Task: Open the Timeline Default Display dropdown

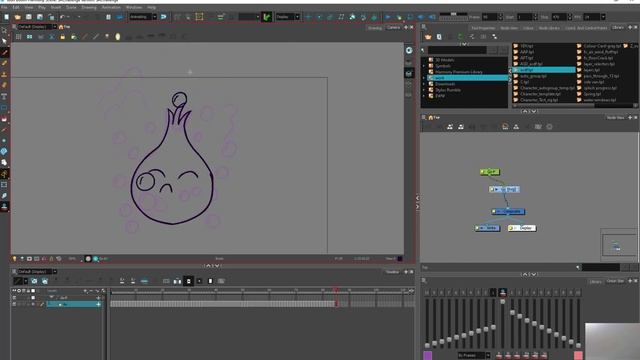Action: 55,272
